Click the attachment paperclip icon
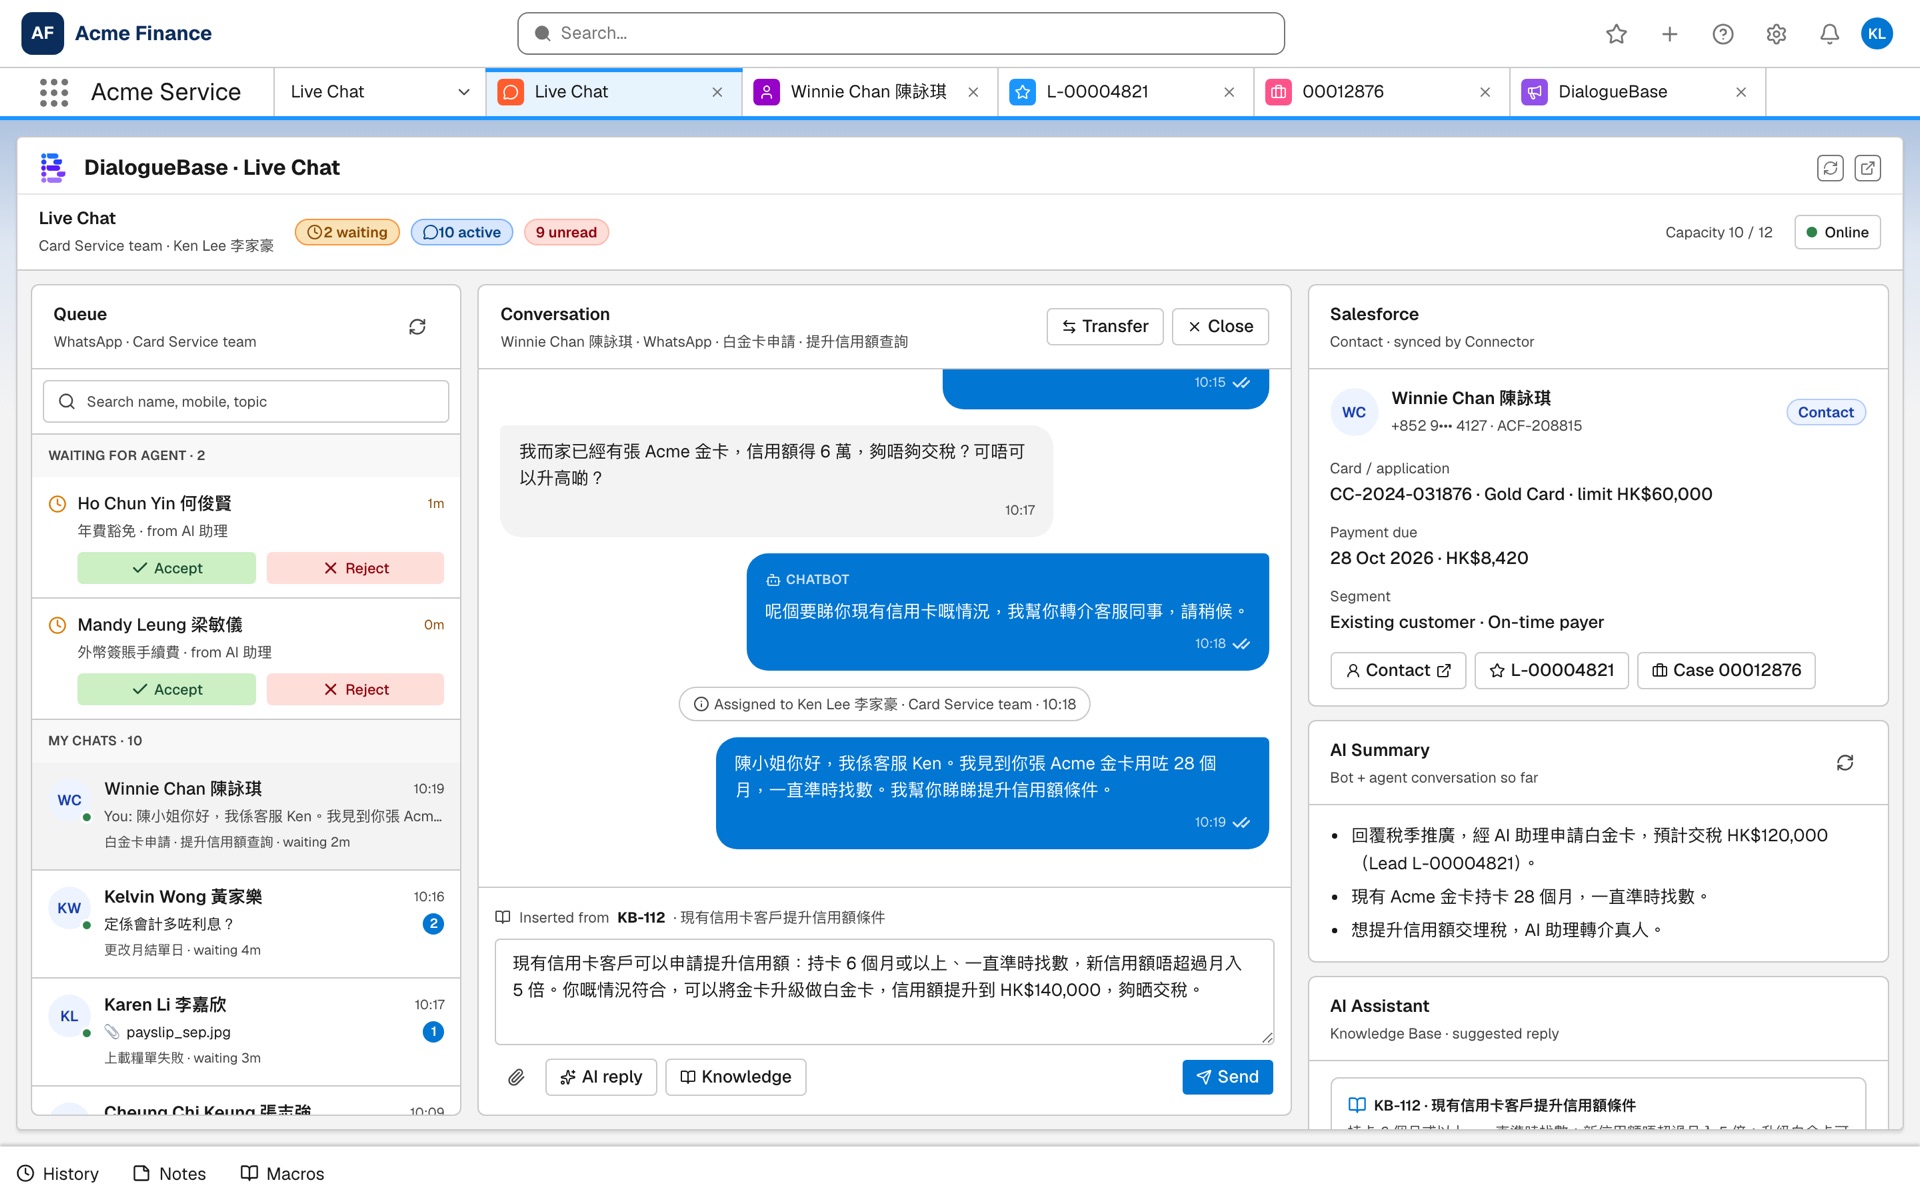Image resolution: width=1920 pixels, height=1200 pixels. (x=516, y=1077)
